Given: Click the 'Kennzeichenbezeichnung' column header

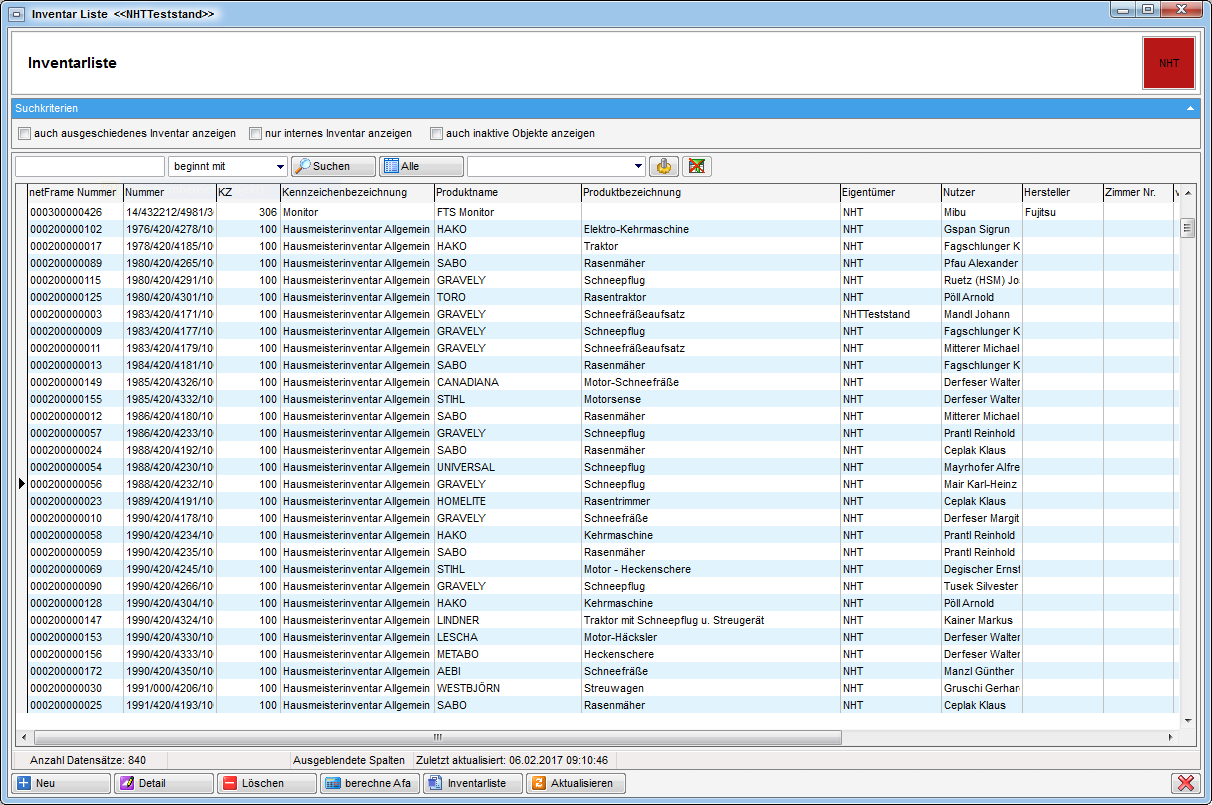Looking at the screenshot, I should point(357,192).
